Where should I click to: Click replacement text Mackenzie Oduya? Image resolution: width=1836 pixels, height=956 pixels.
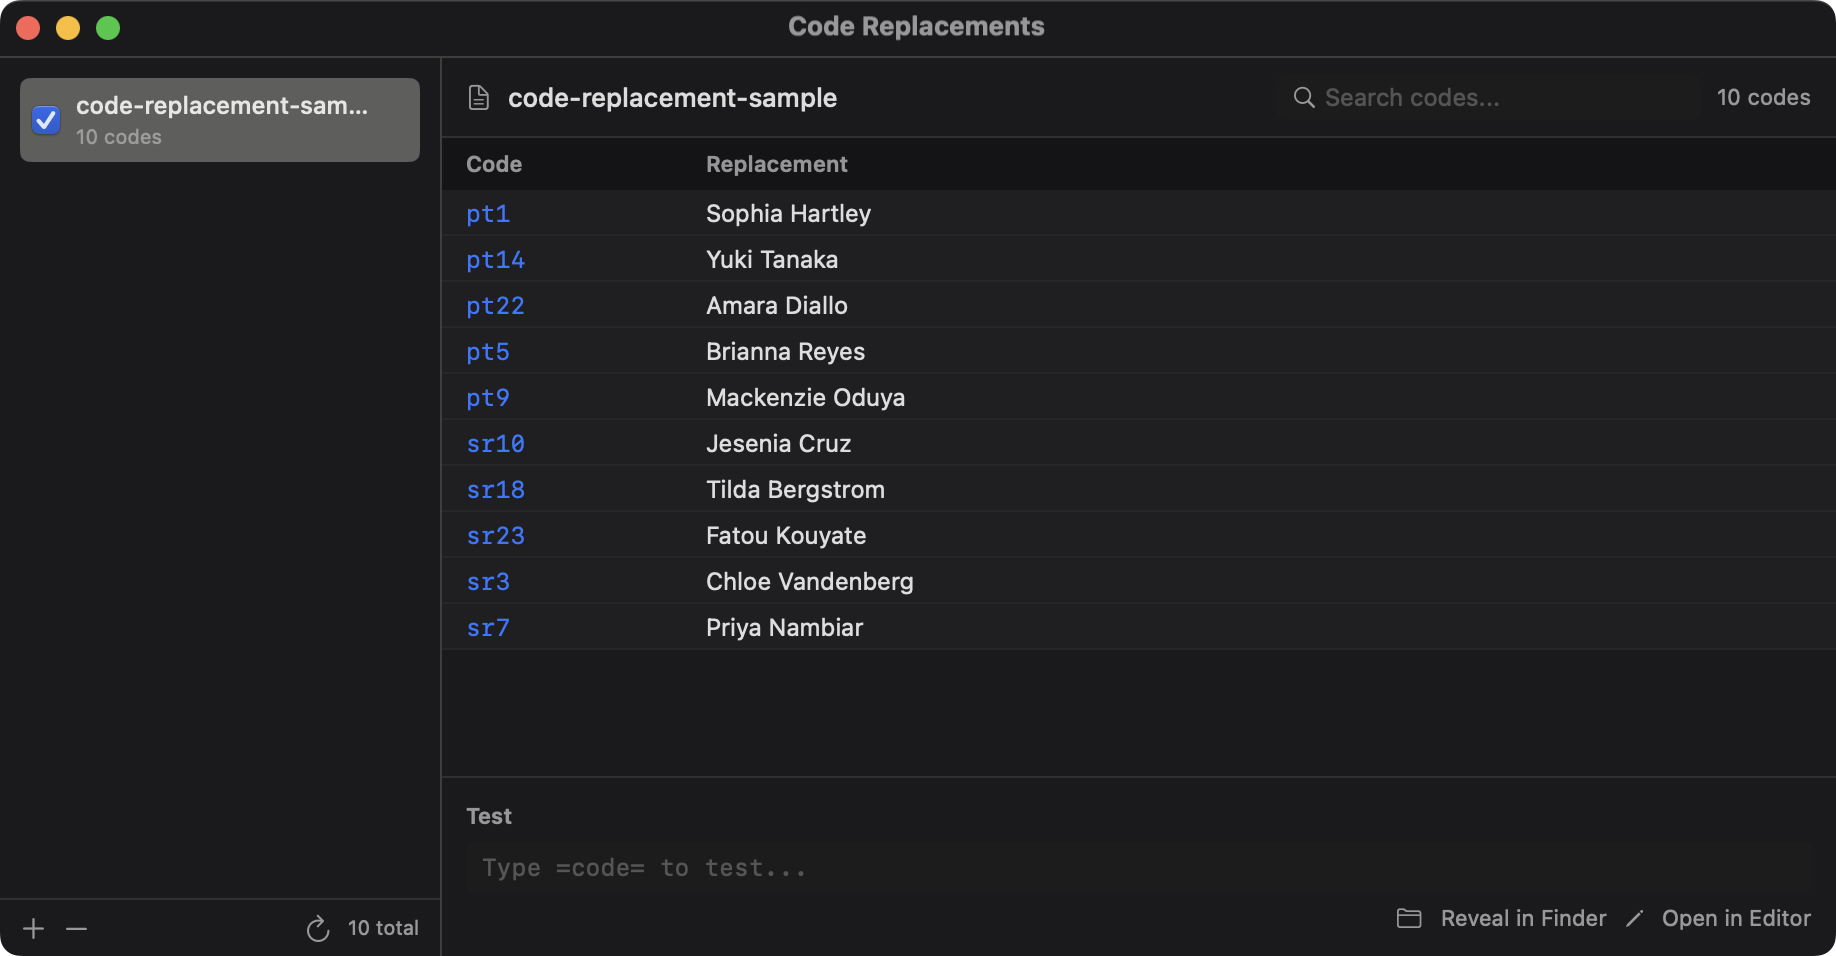tap(805, 398)
